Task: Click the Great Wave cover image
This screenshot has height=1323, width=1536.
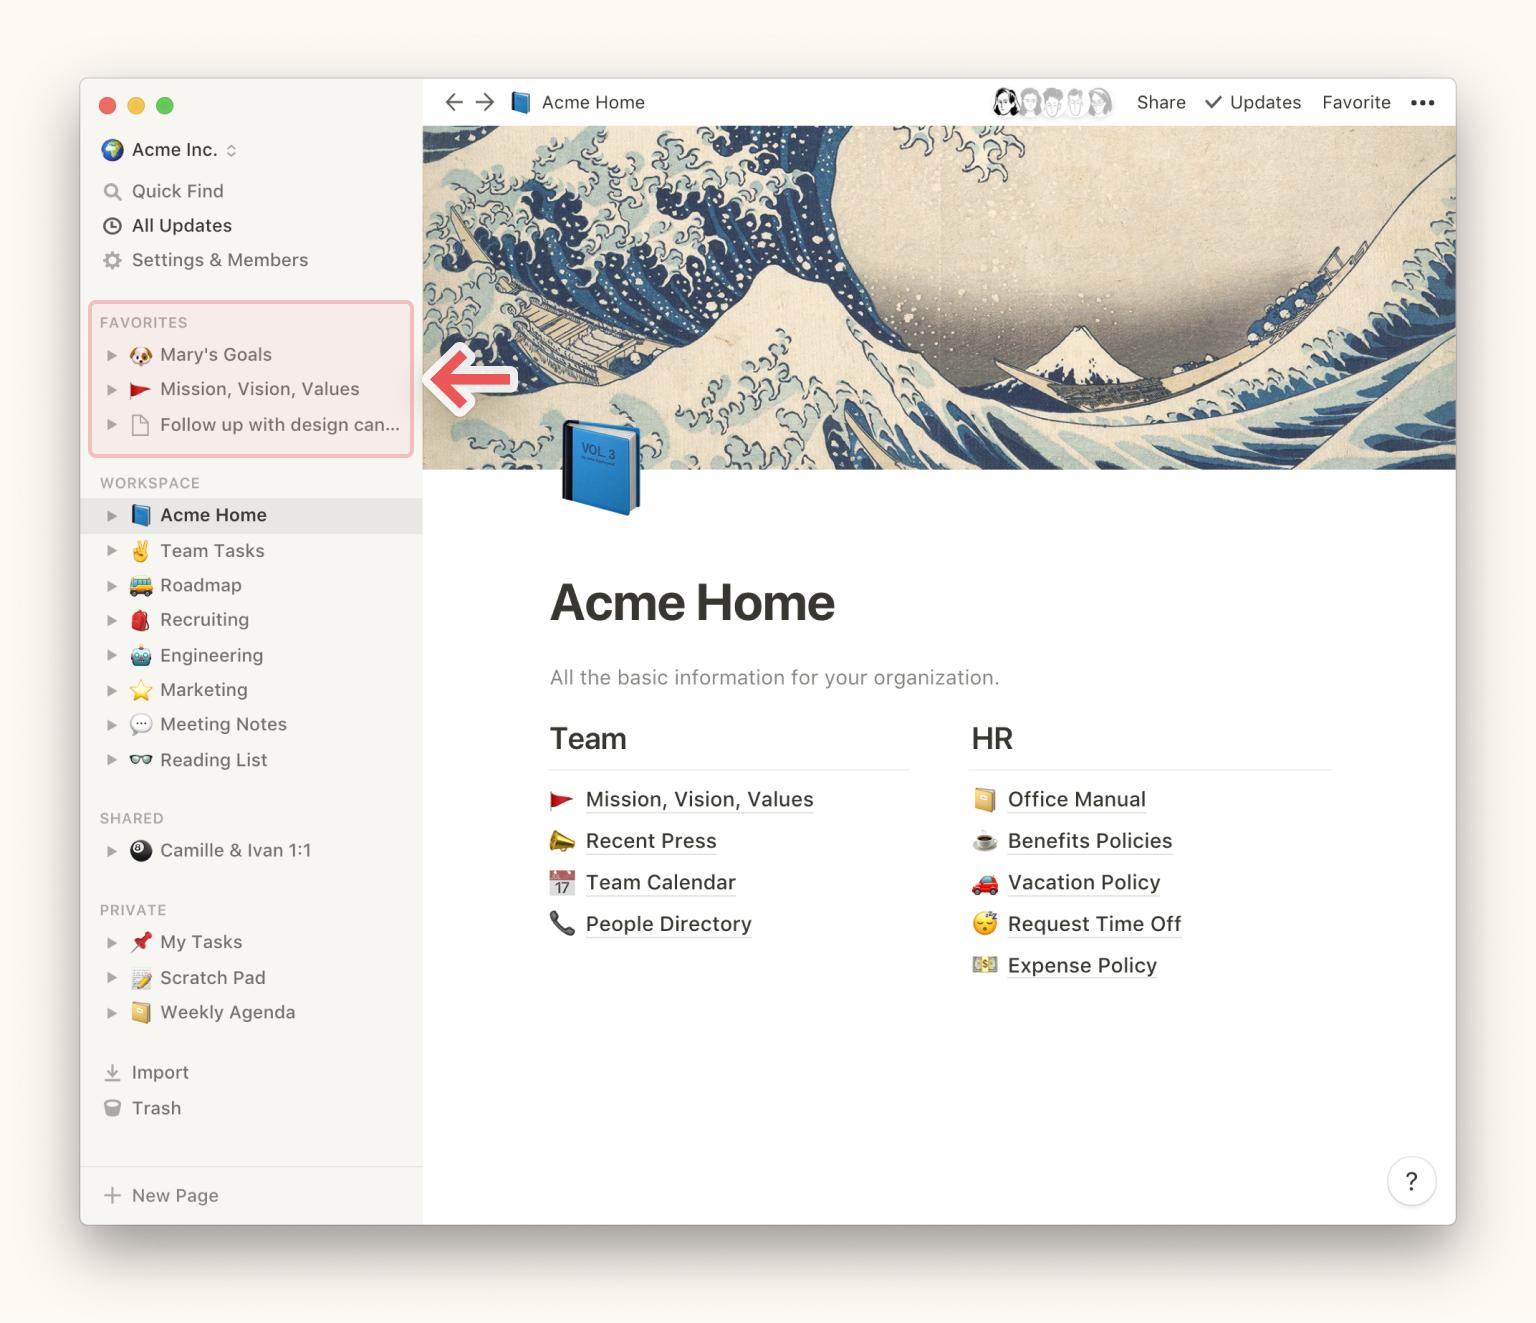Action: click(x=939, y=297)
